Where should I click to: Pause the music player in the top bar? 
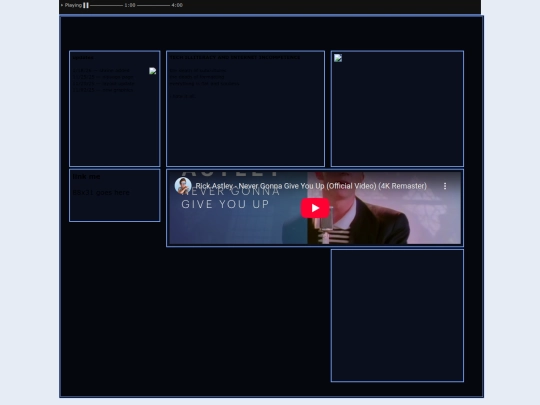coord(86,5)
